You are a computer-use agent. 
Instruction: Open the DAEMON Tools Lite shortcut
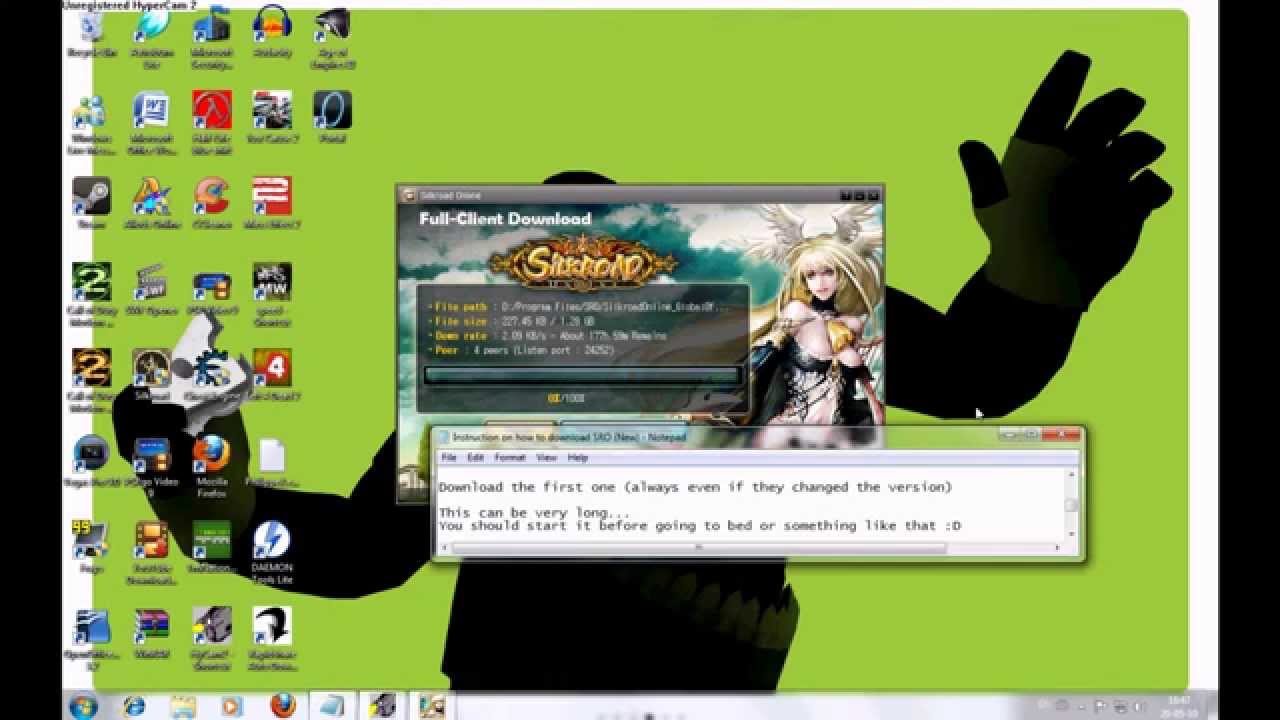(x=272, y=550)
